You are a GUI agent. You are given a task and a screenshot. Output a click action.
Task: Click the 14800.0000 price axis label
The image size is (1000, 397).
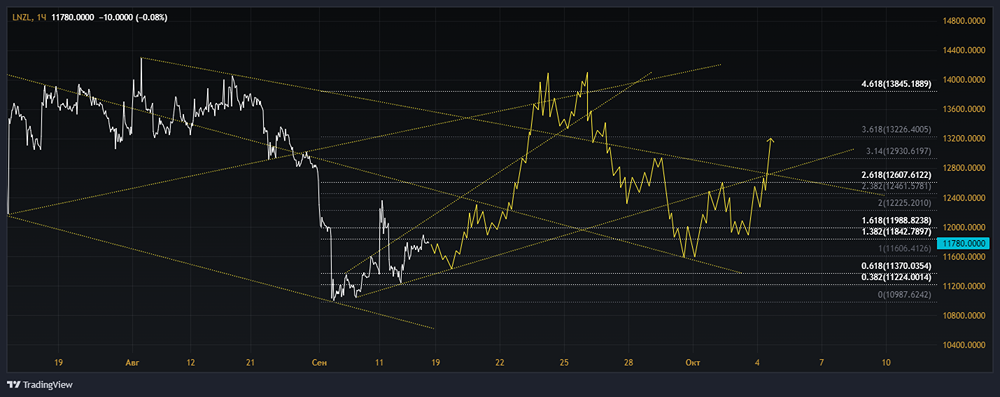(x=965, y=21)
